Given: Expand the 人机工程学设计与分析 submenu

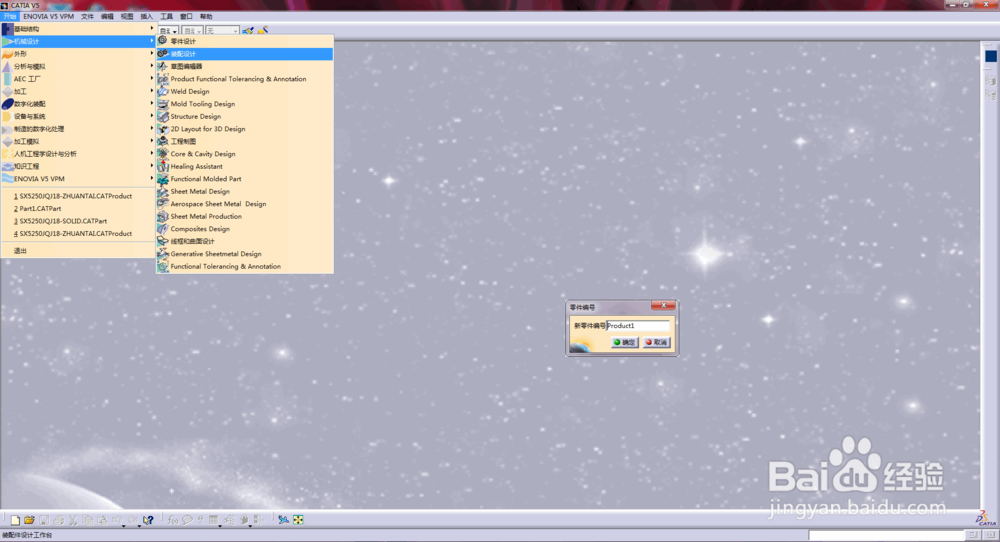Looking at the screenshot, I should [78, 154].
